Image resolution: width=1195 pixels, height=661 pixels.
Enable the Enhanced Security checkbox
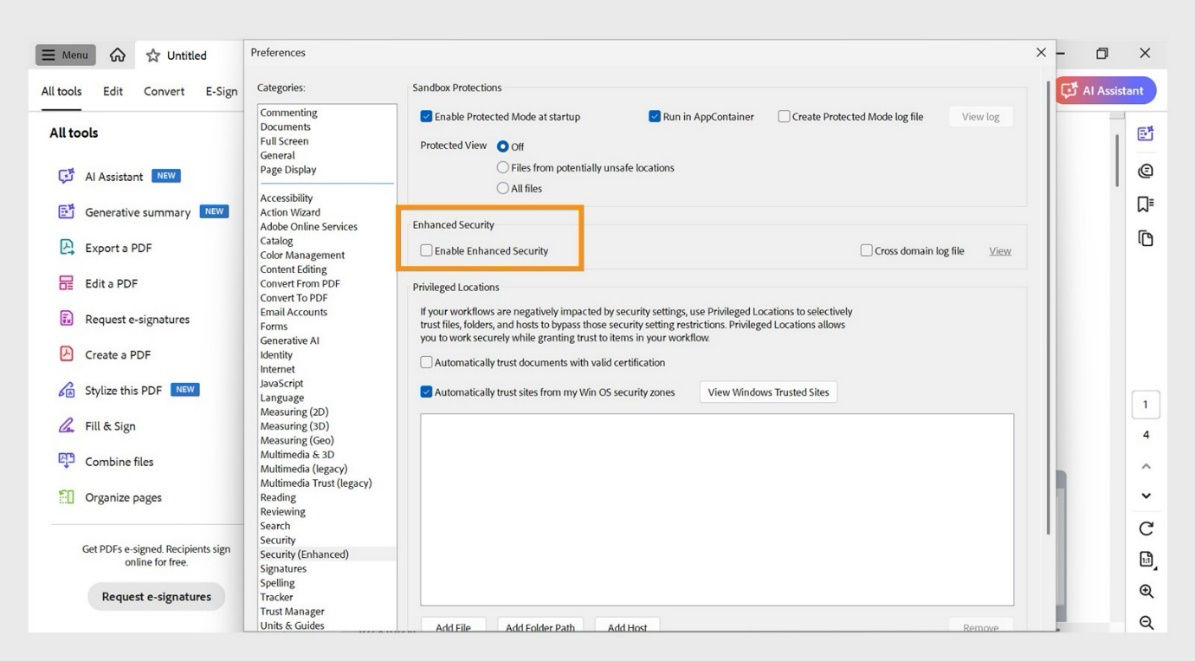425,251
